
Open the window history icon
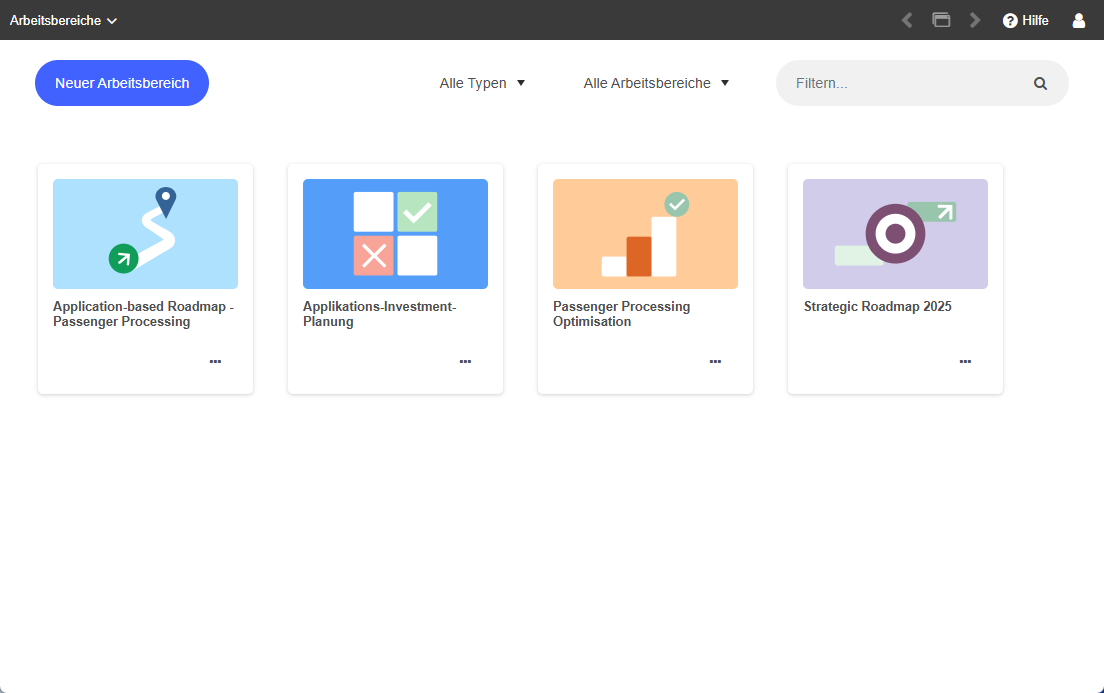pos(941,20)
